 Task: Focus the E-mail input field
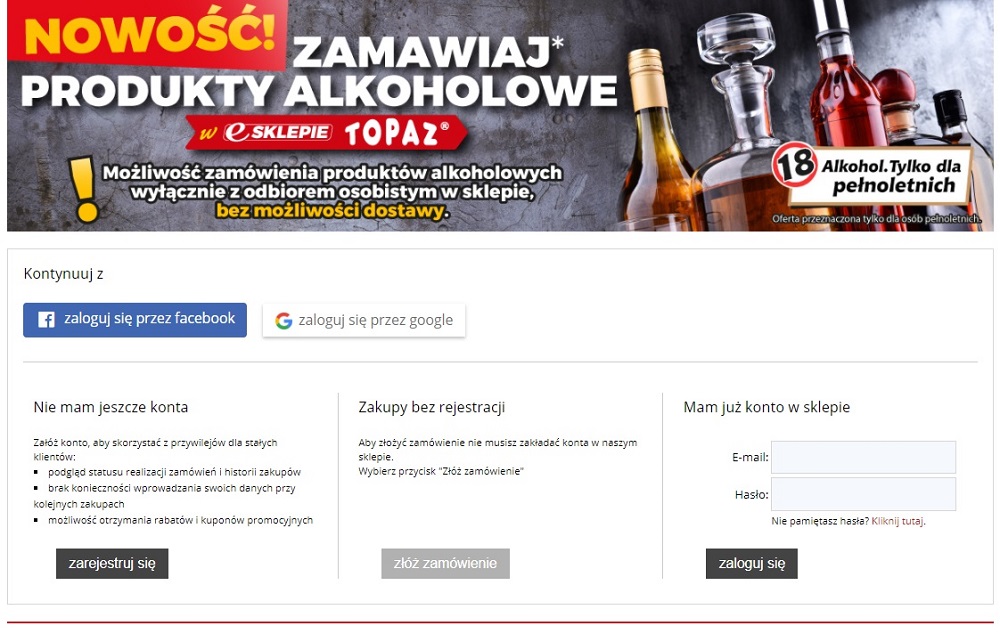tap(863, 457)
